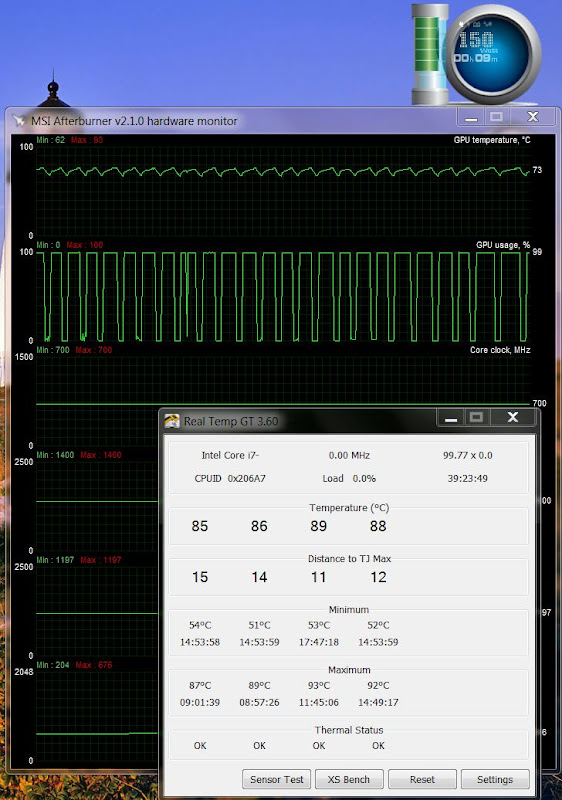
Task: Click the core temperature value 88
Action: tap(378, 526)
